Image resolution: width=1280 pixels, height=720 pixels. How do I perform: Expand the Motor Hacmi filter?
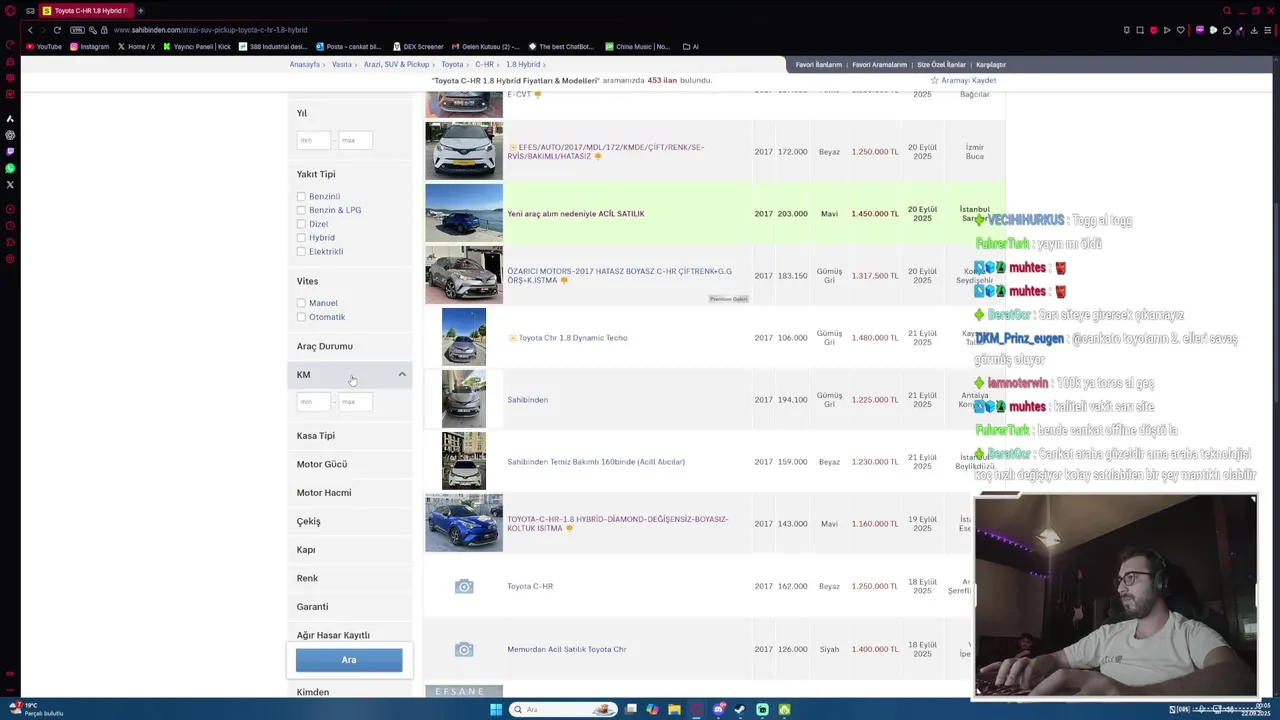click(x=350, y=493)
